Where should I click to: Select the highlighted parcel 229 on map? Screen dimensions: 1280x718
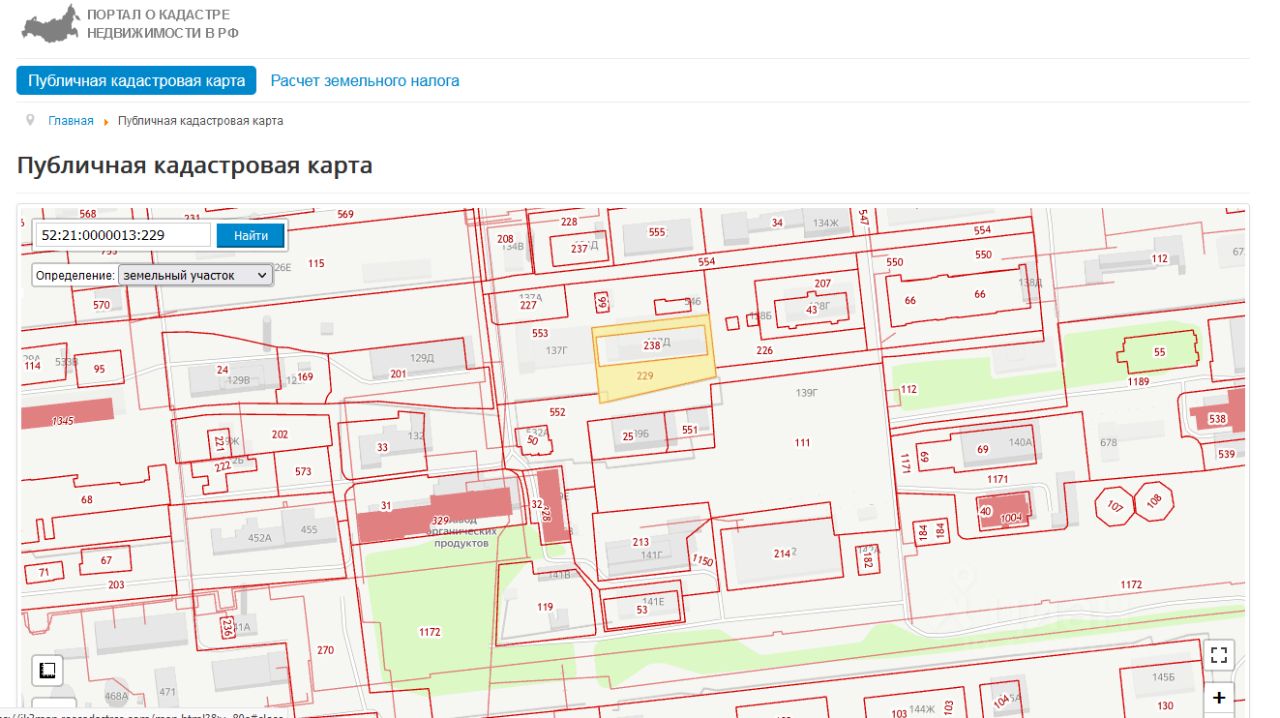[x=646, y=376]
